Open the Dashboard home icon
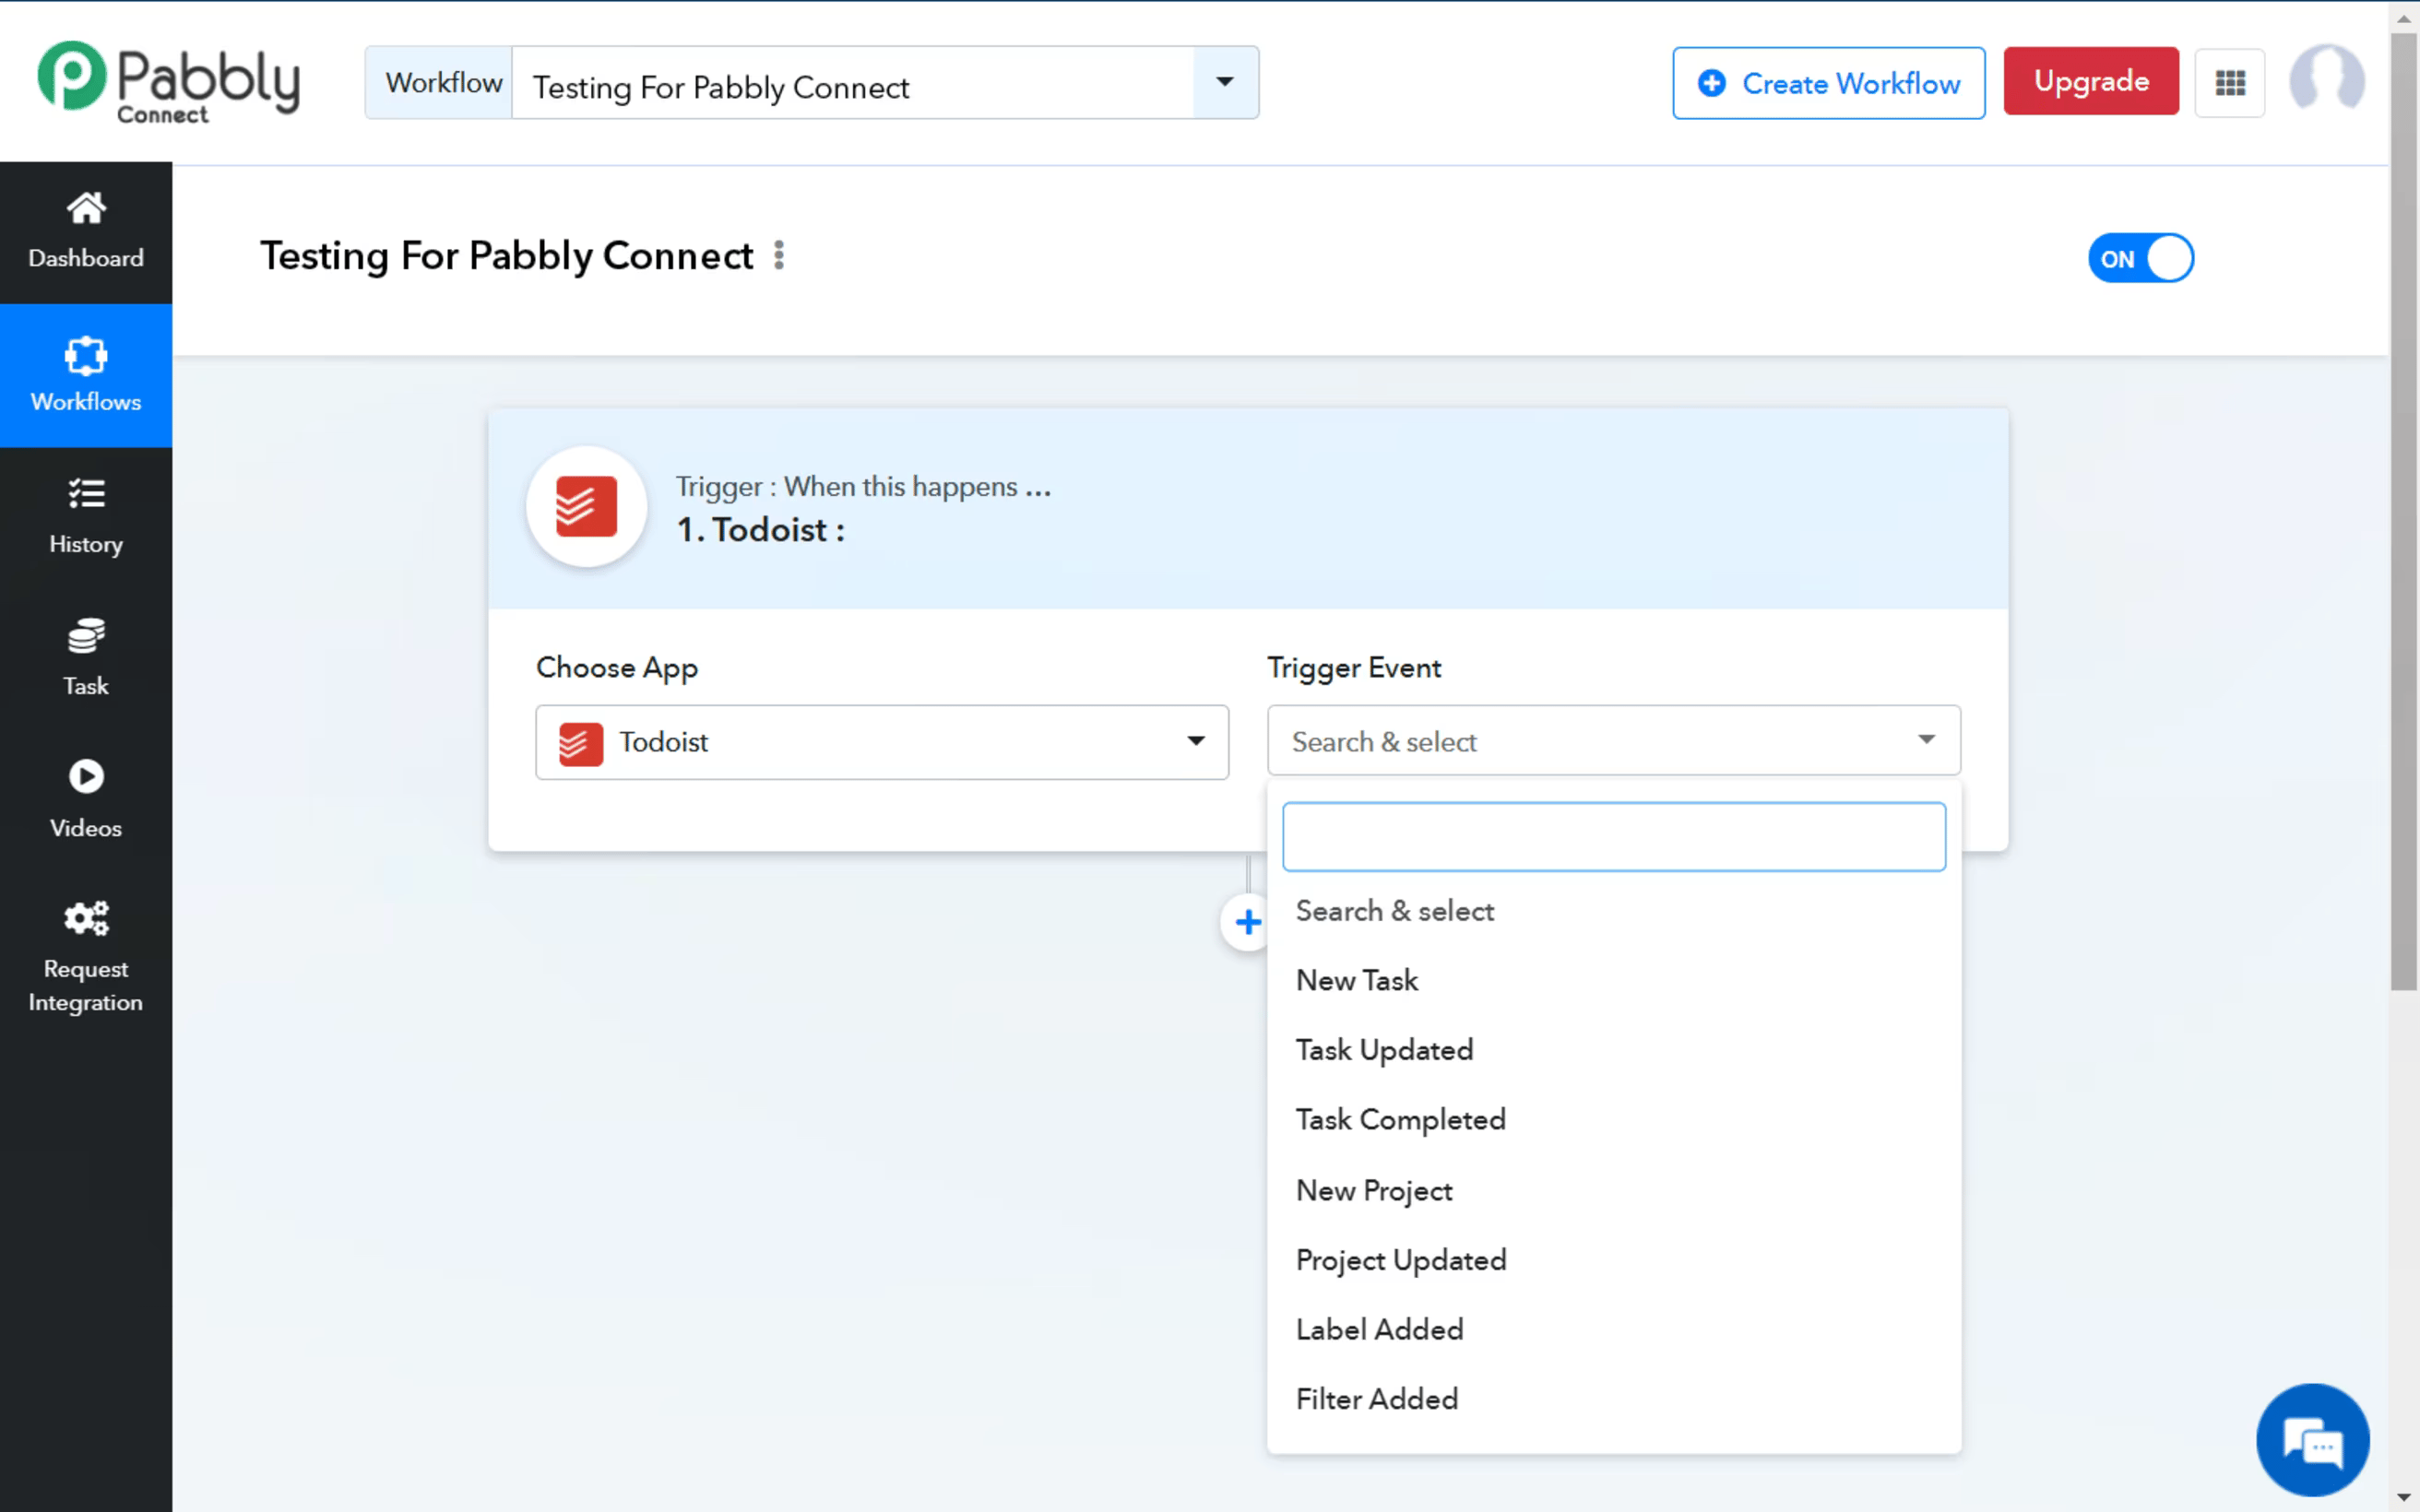 coord(86,208)
